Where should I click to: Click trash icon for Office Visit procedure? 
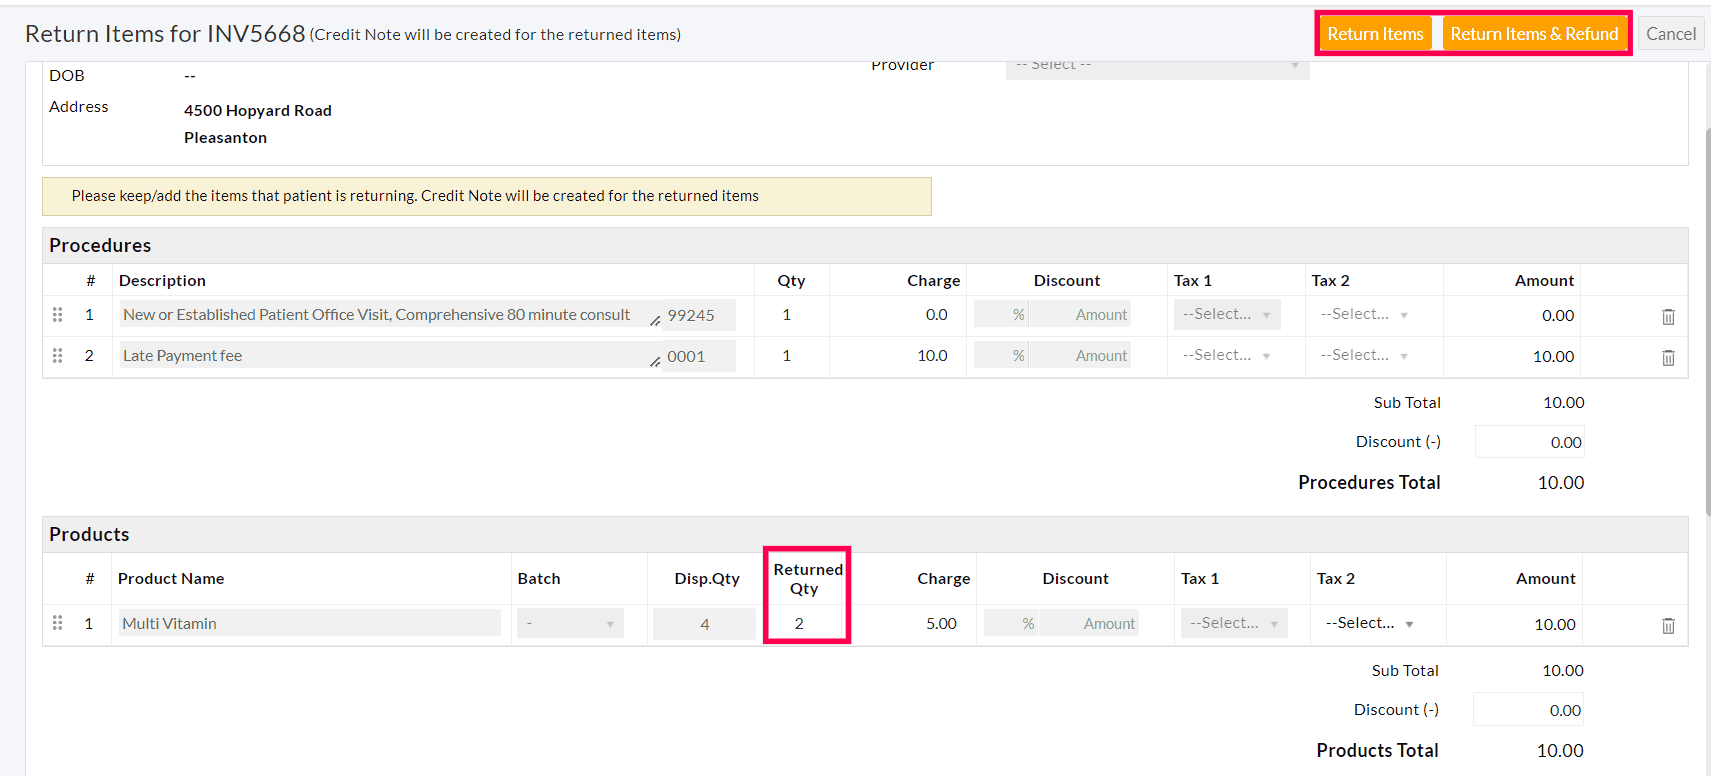(1667, 316)
